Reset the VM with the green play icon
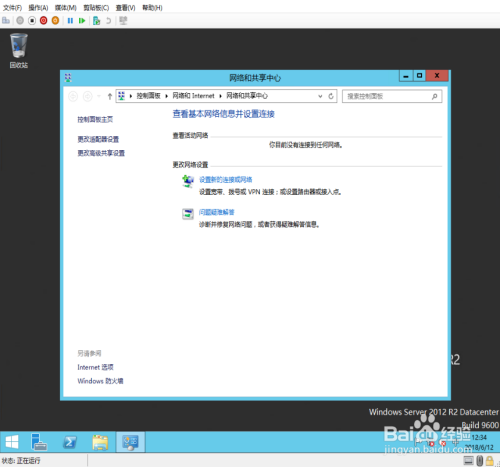The width and height of the screenshot is (500, 467). (82, 21)
